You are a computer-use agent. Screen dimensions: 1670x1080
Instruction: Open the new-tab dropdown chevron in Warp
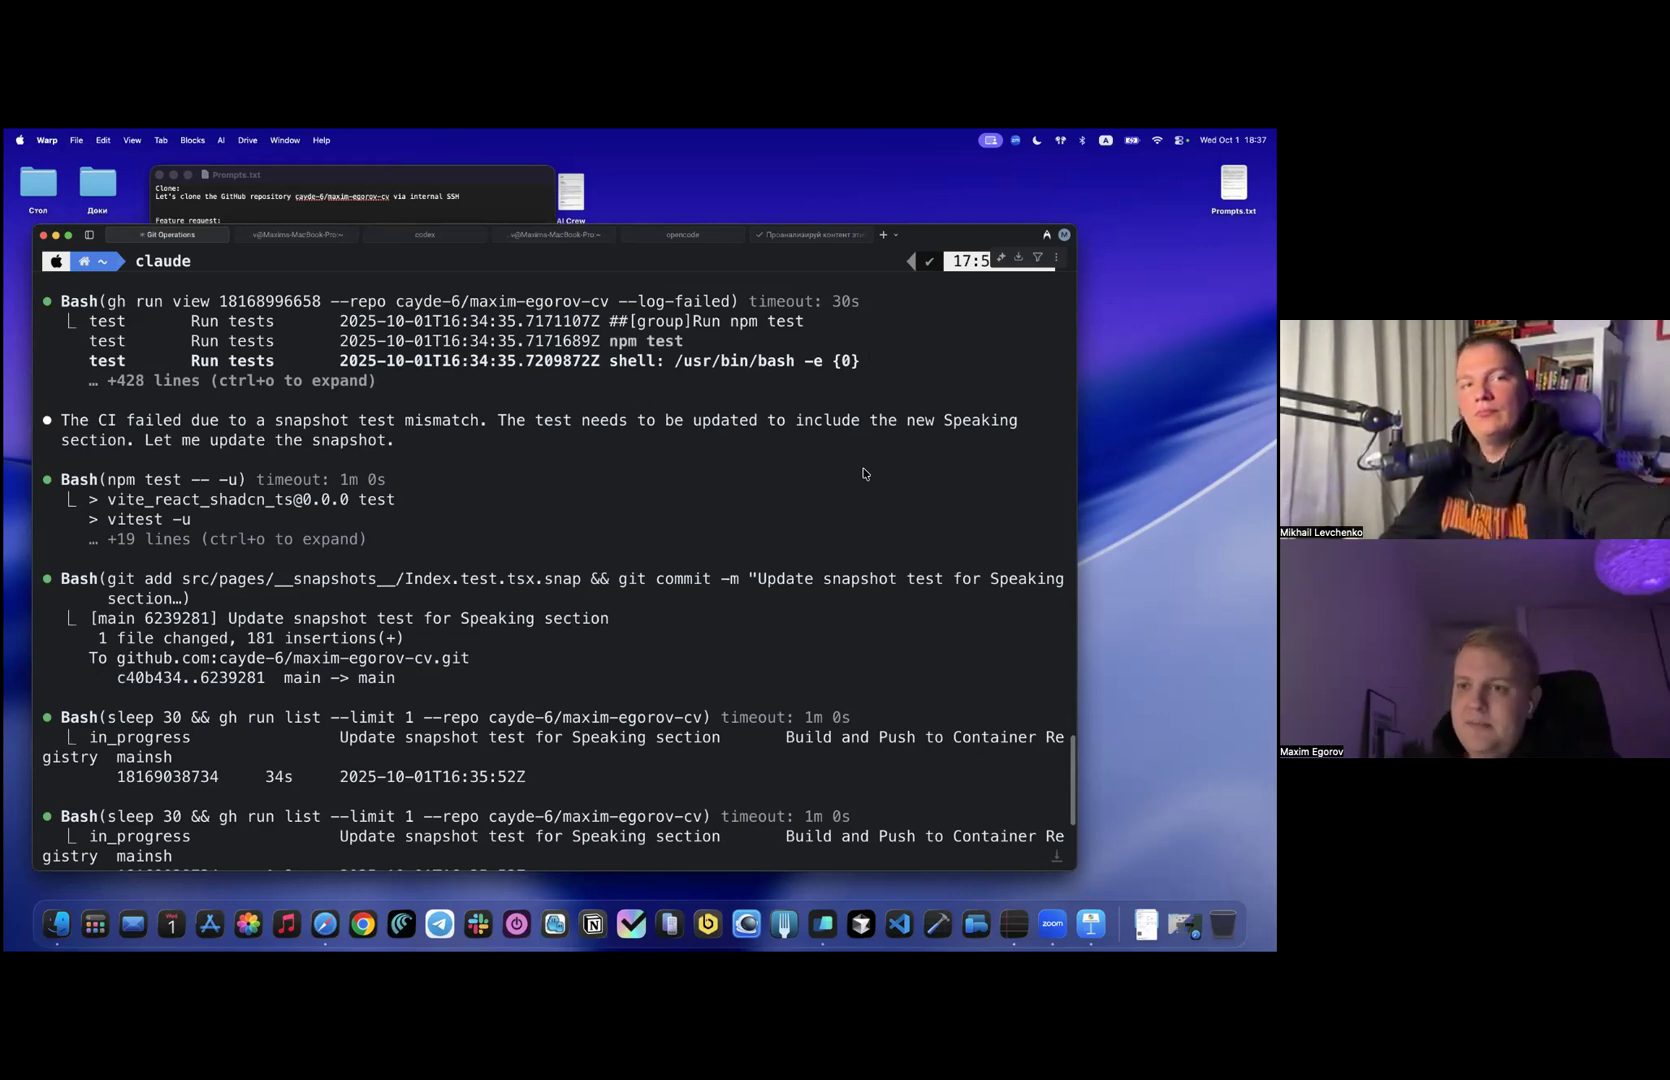point(896,235)
